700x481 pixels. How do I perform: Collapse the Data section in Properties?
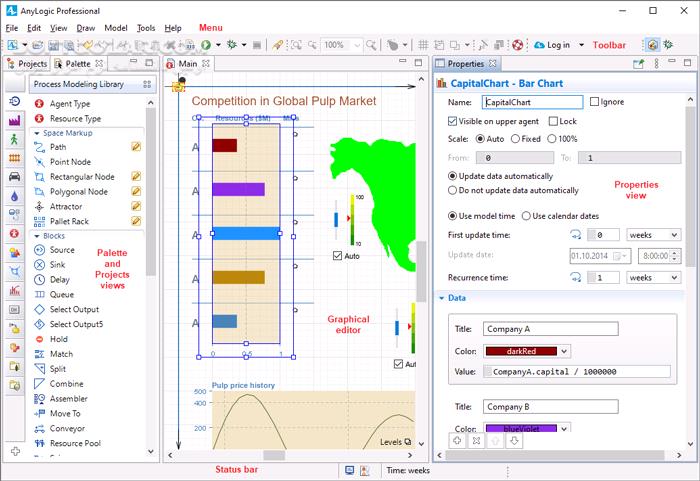pos(443,298)
